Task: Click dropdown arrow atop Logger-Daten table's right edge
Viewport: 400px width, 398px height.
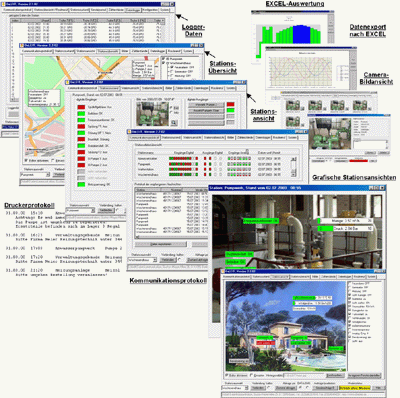Action: [x=163, y=21]
